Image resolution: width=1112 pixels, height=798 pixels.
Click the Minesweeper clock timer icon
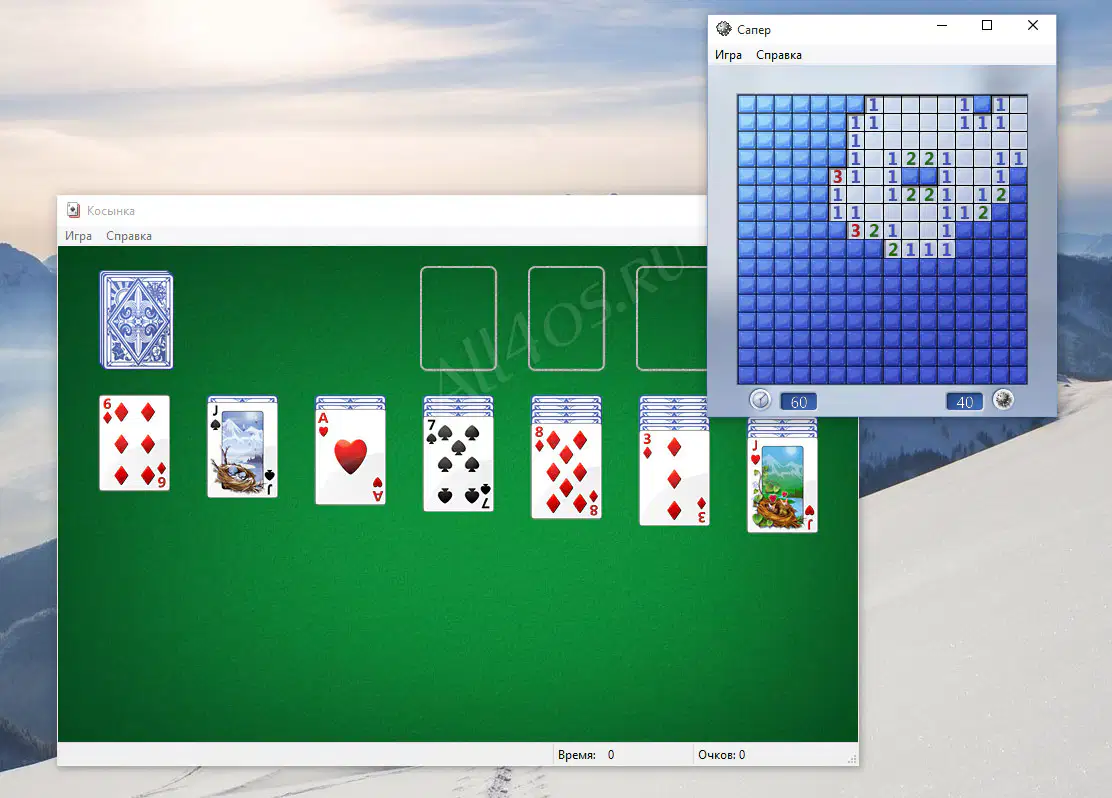click(760, 400)
